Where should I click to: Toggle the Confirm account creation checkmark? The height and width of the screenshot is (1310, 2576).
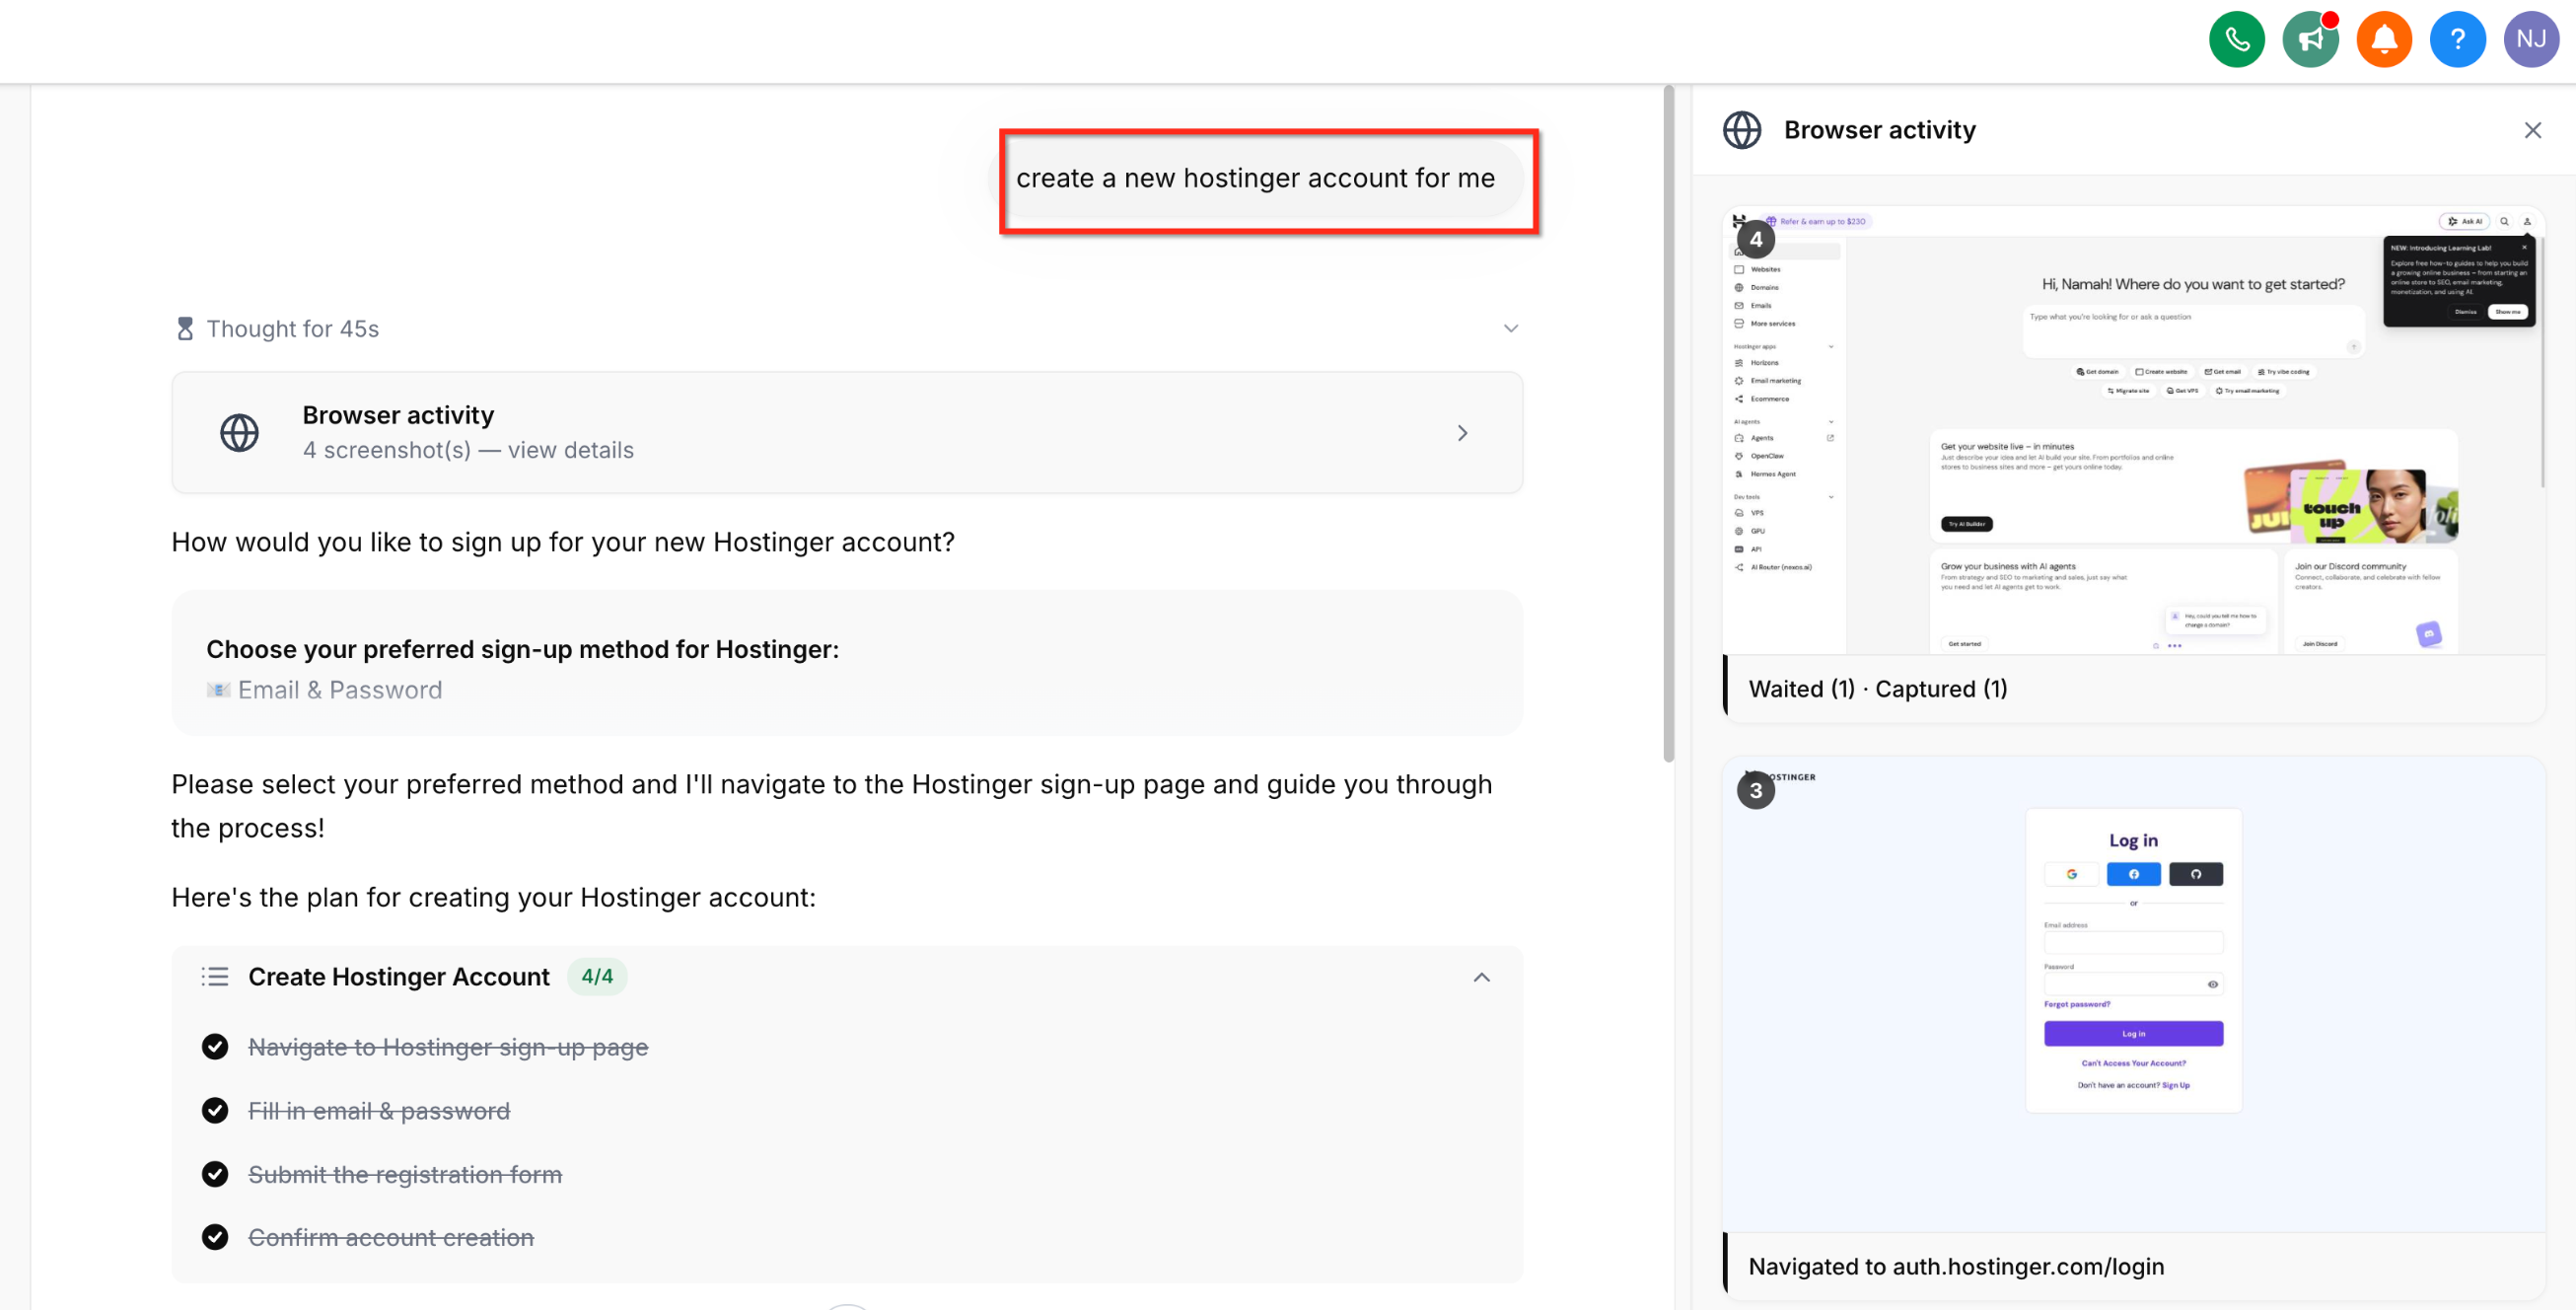click(215, 1238)
